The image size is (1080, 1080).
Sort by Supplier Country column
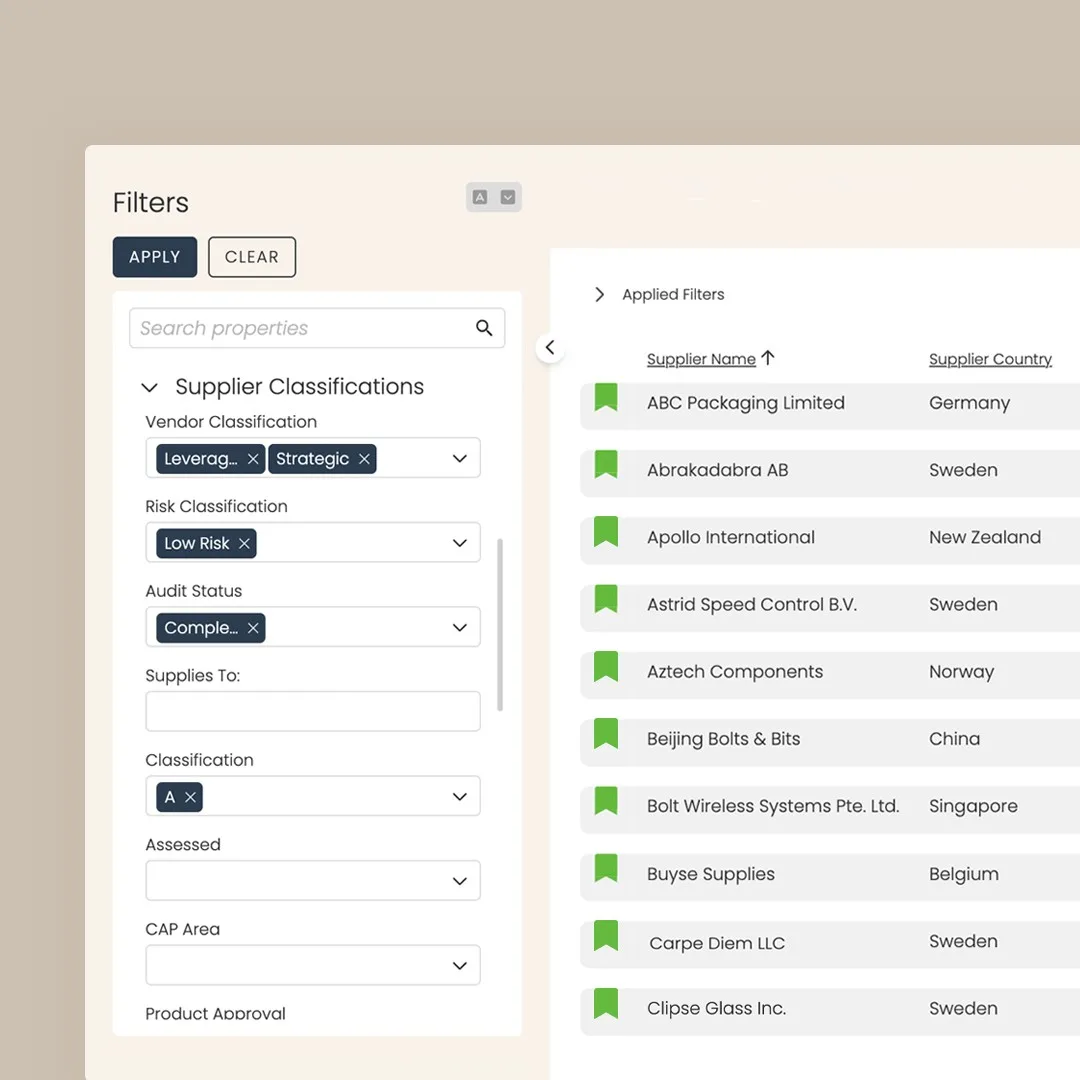pos(990,359)
